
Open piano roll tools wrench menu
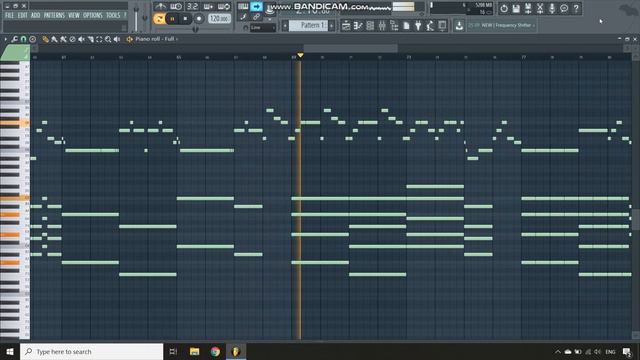(x=14, y=39)
